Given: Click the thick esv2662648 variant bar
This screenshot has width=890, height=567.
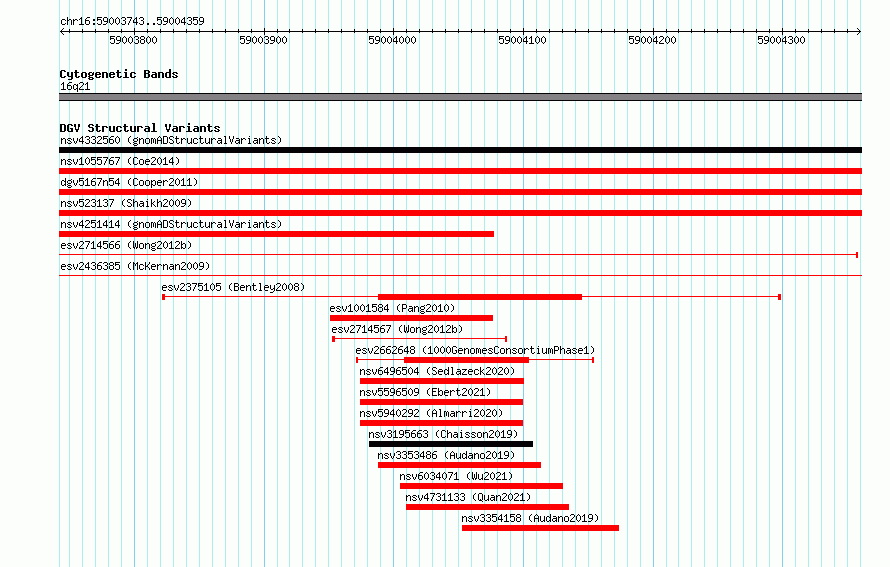Looking at the screenshot, I should click(467, 360).
